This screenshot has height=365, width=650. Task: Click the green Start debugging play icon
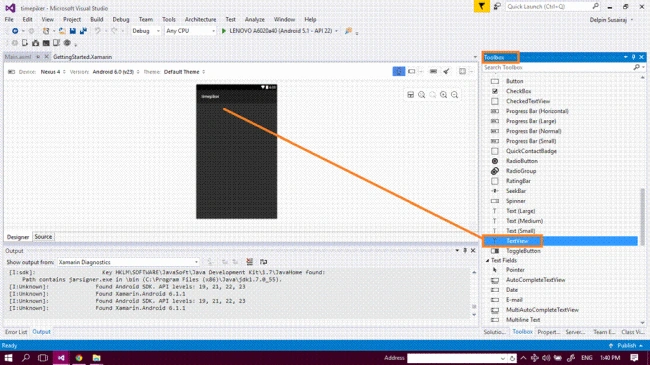click(x=224, y=31)
